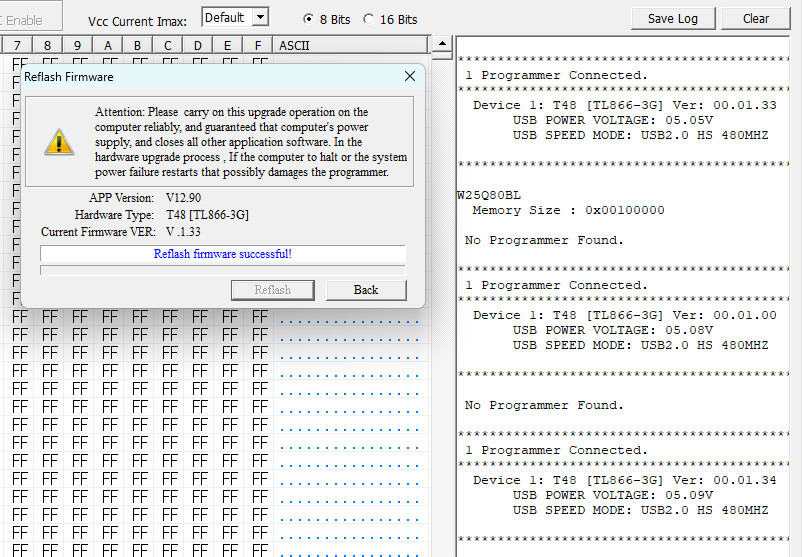Click the disabled Reflash button
The height and width of the screenshot is (557, 802).
[273, 290]
